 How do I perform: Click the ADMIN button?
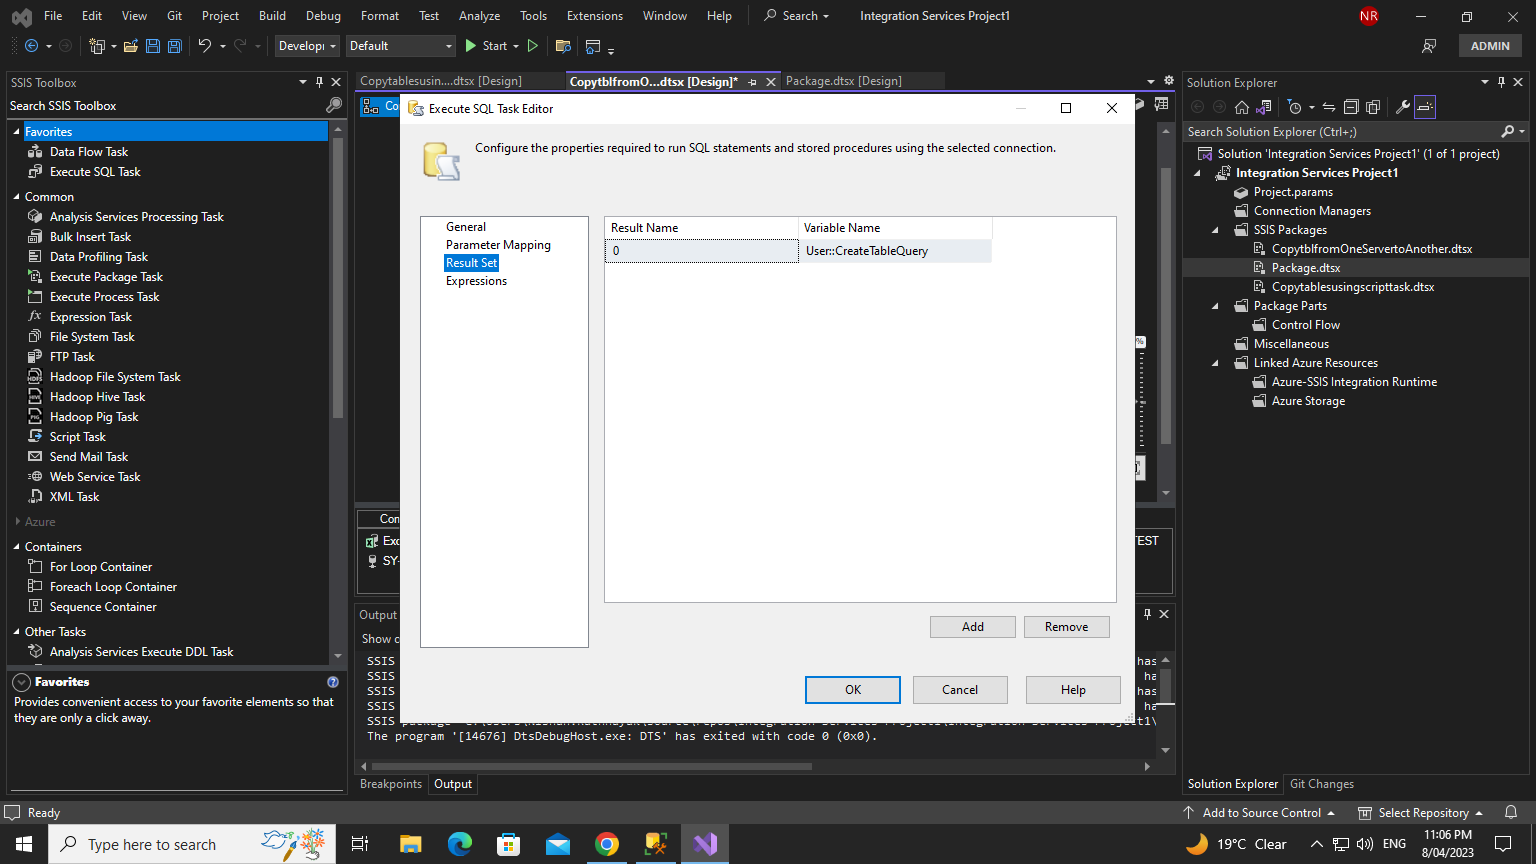[x=1490, y=46]
